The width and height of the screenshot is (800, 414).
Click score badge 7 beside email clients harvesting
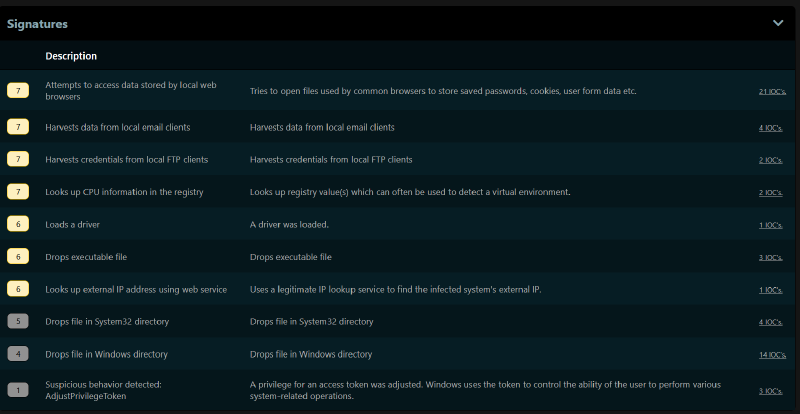coord(18,127)
